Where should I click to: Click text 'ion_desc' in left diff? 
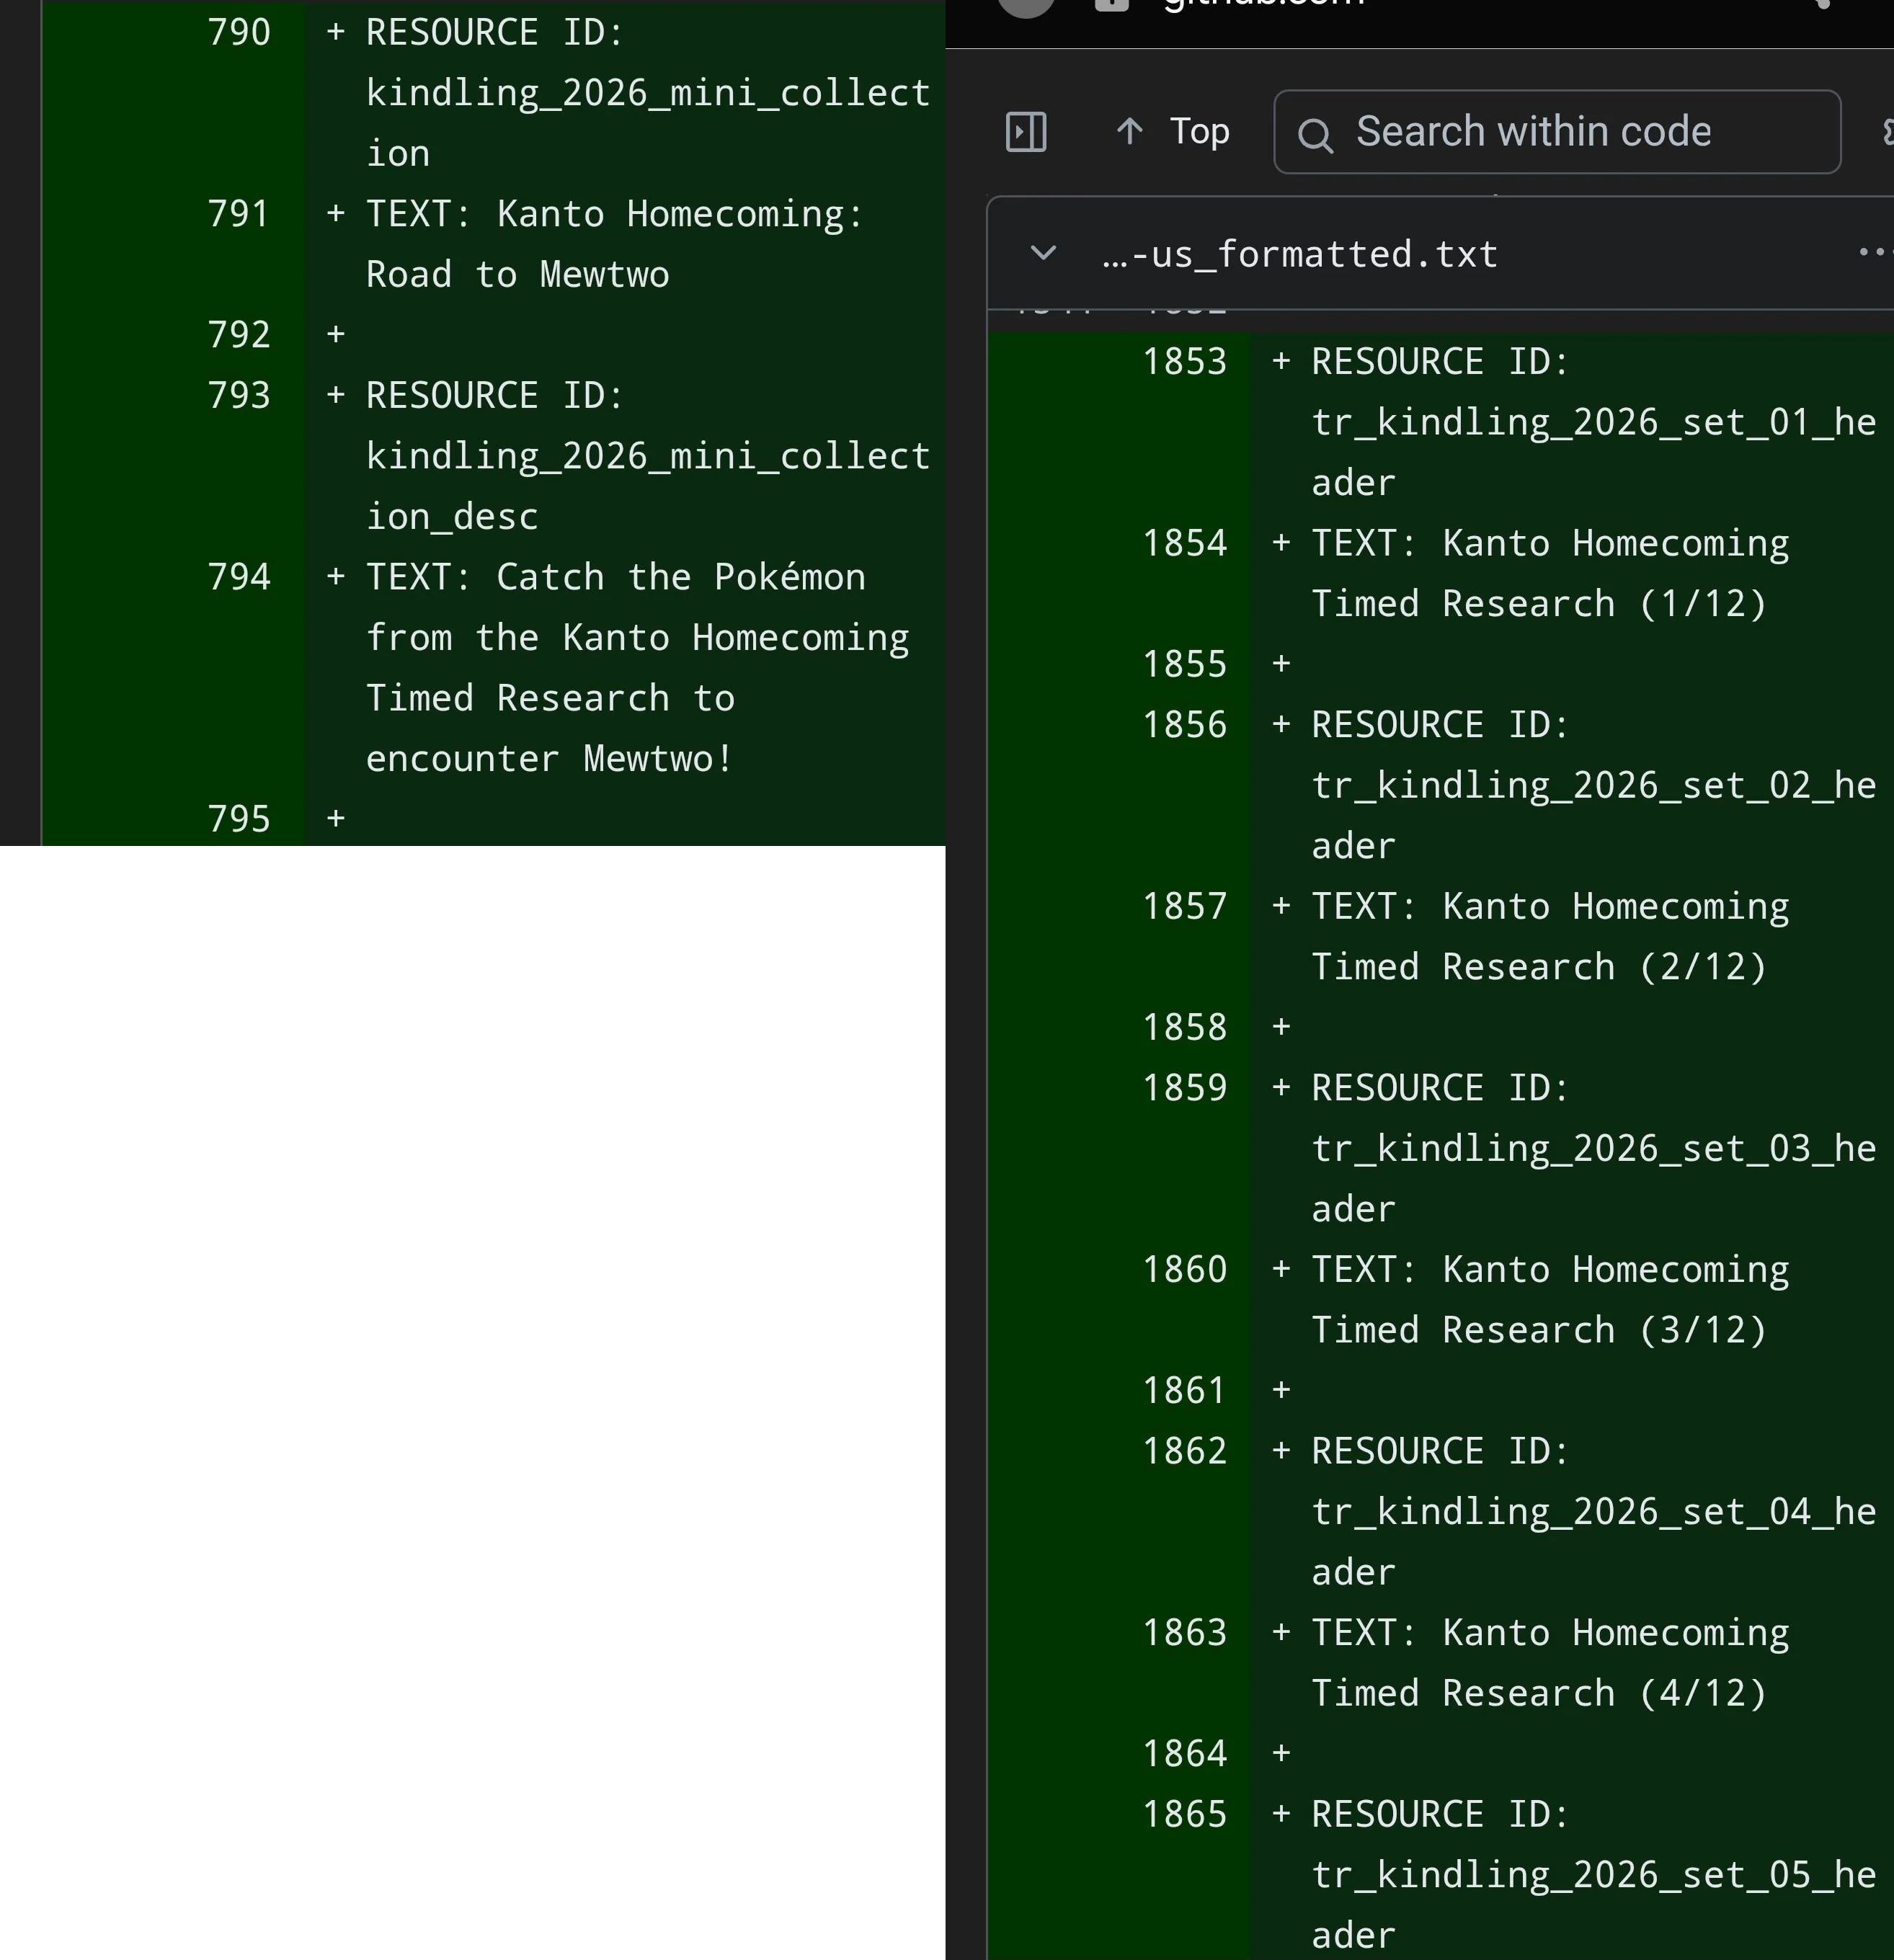click(452, 517)
